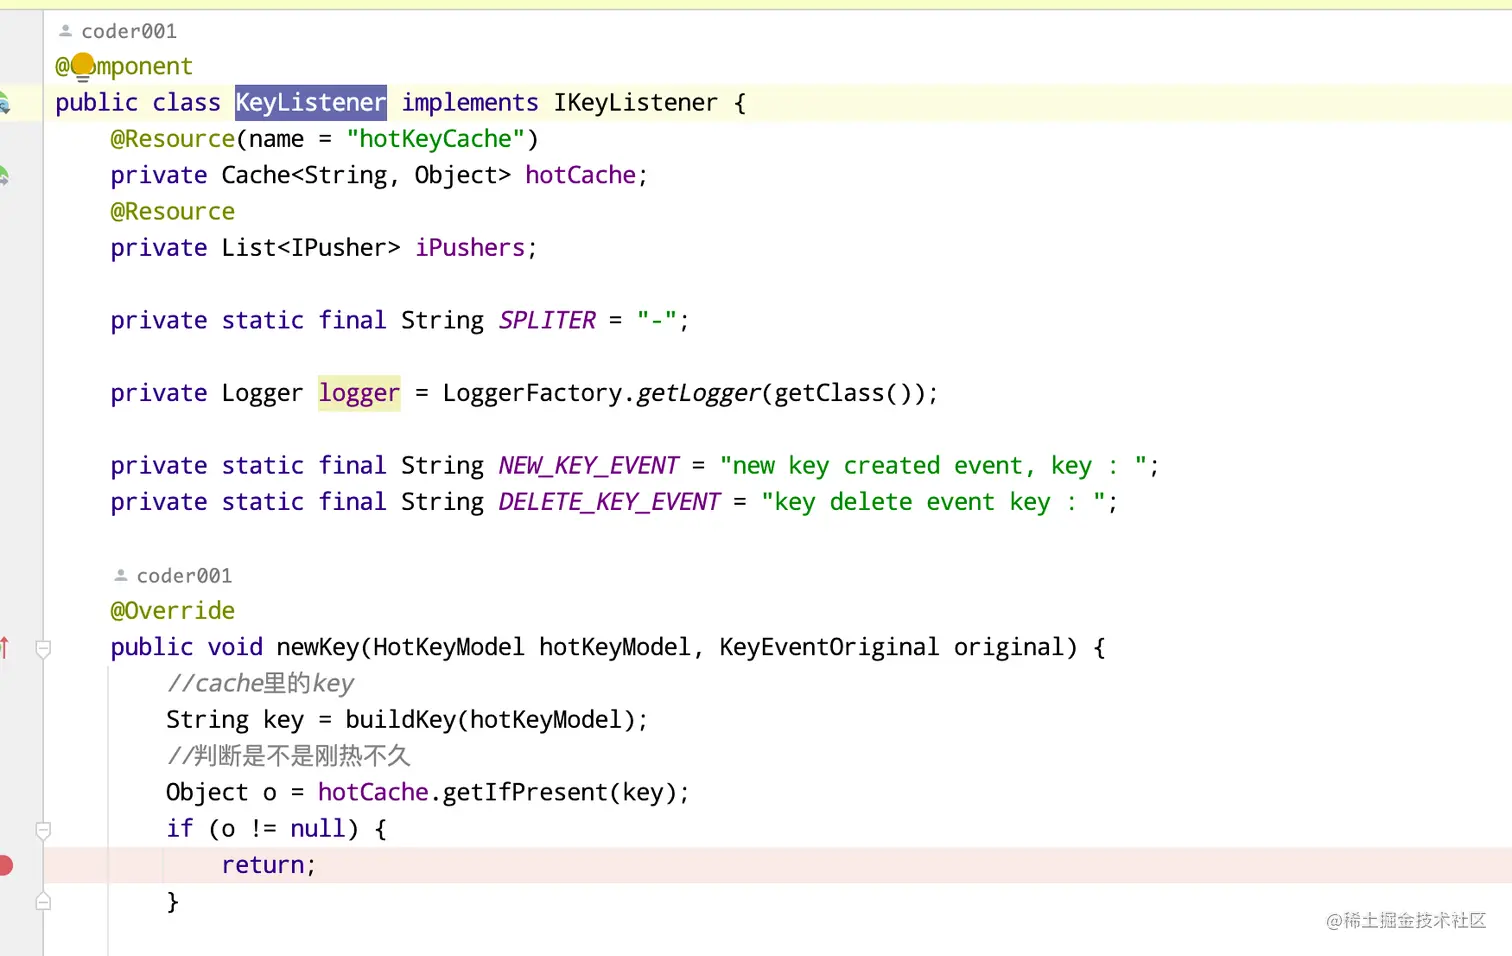
Task: Click the NEW_KEY_EVENT constant name
Action: click(x=589, y=465)
